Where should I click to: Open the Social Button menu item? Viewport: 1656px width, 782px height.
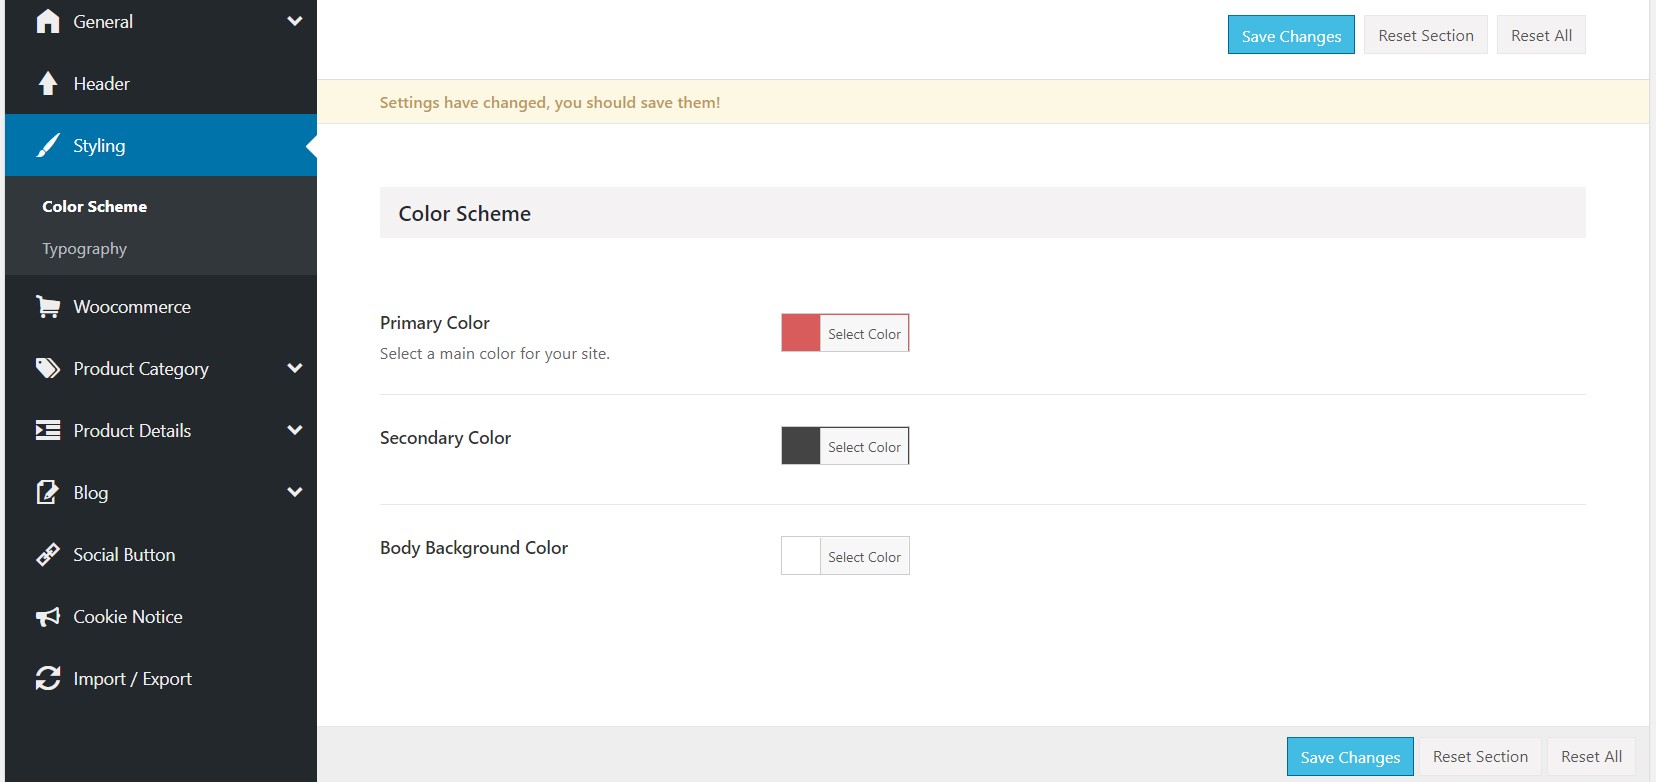click(124, 555)
